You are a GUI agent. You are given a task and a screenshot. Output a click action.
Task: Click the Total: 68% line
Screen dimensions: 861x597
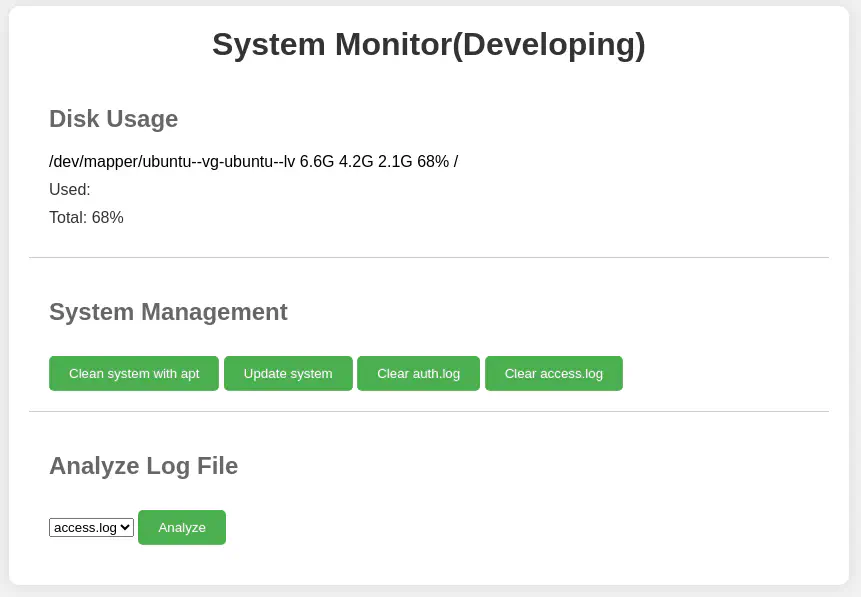pos(86,217)
